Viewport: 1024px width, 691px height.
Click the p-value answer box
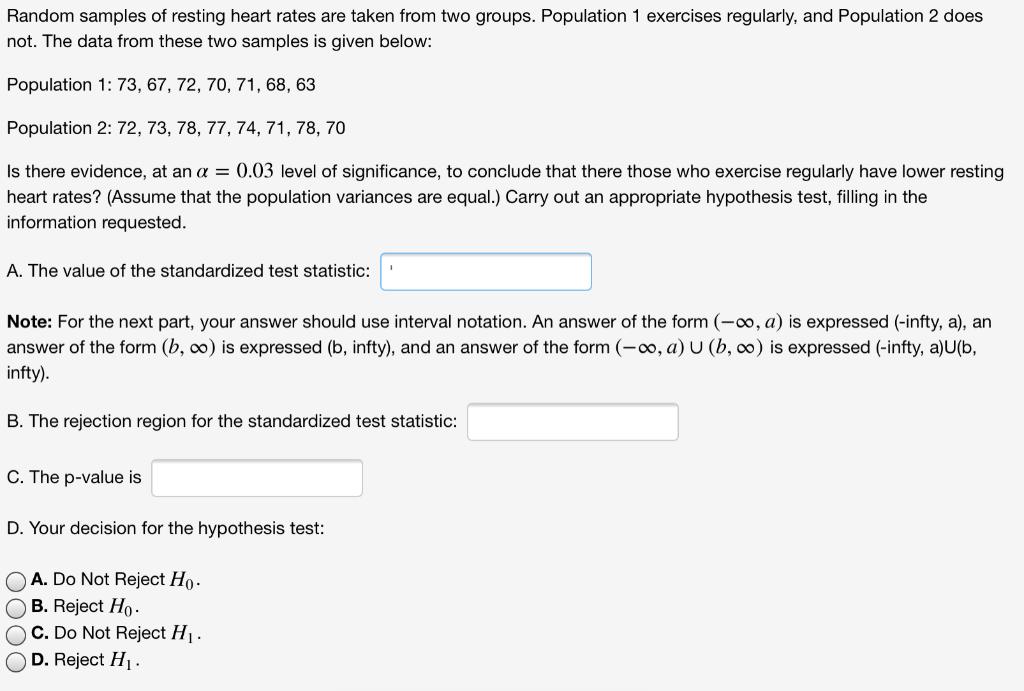pos(256,477)
